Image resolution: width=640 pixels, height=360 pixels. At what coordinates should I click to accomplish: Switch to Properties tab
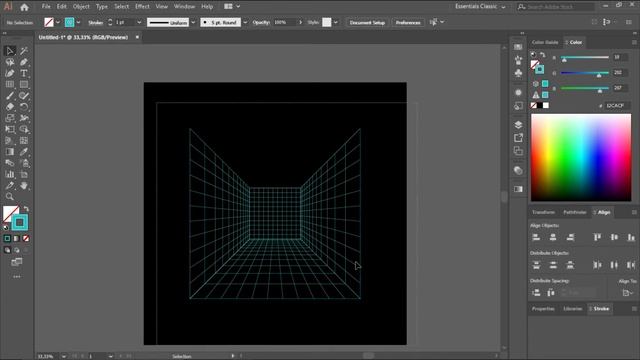[x=543, y=309]
